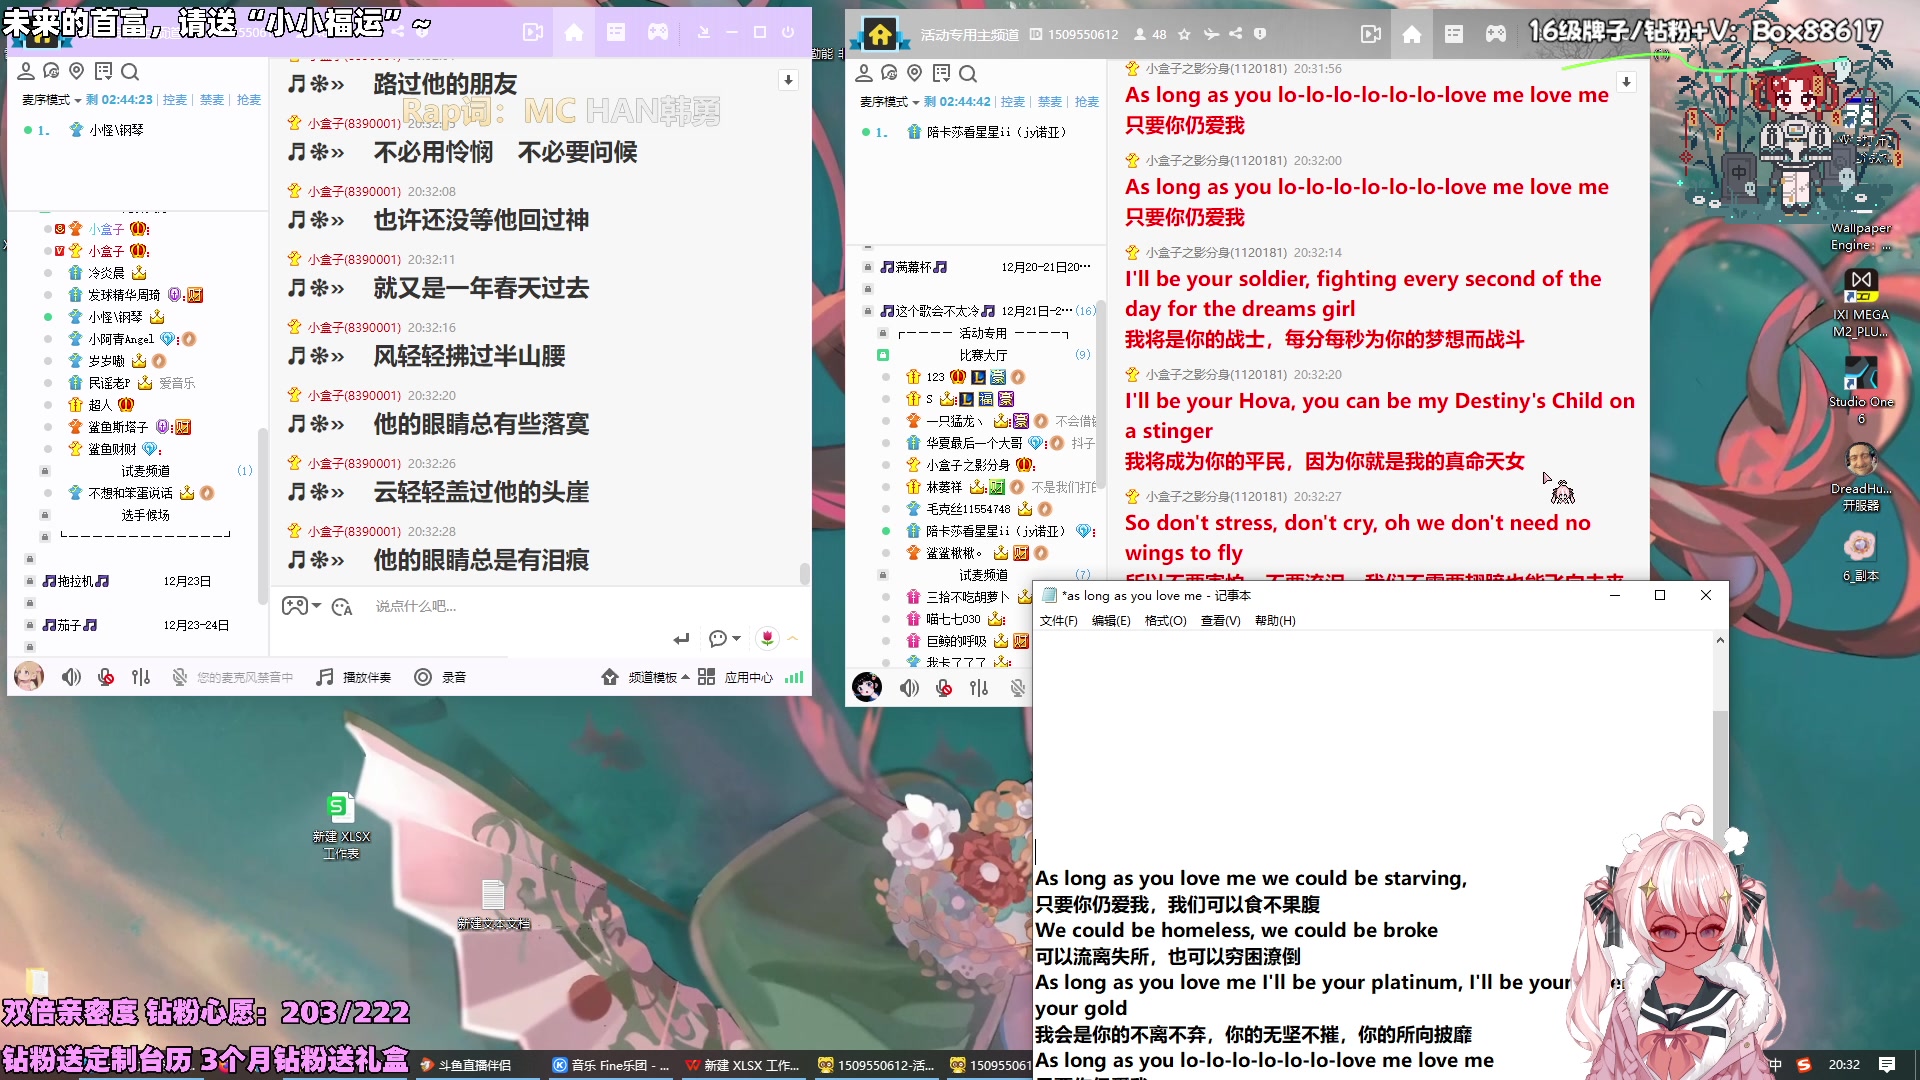The height and width of the screenshot is (1080, 1920).
Task: Go to home tab in right YY window
Action: pyautogui.click(x=1412, y=34)
